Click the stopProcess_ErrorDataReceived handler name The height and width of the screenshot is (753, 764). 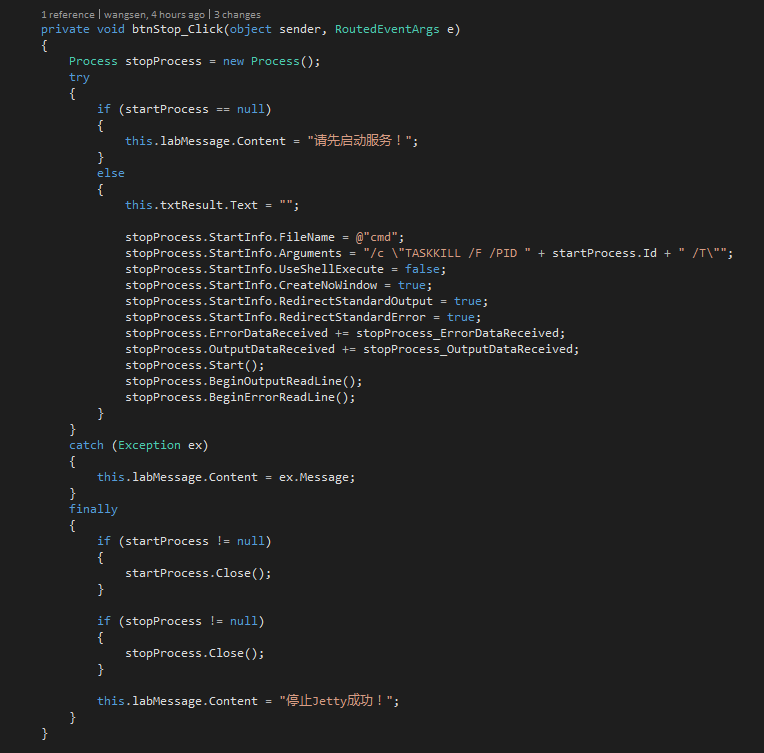[x=458, y=333]
